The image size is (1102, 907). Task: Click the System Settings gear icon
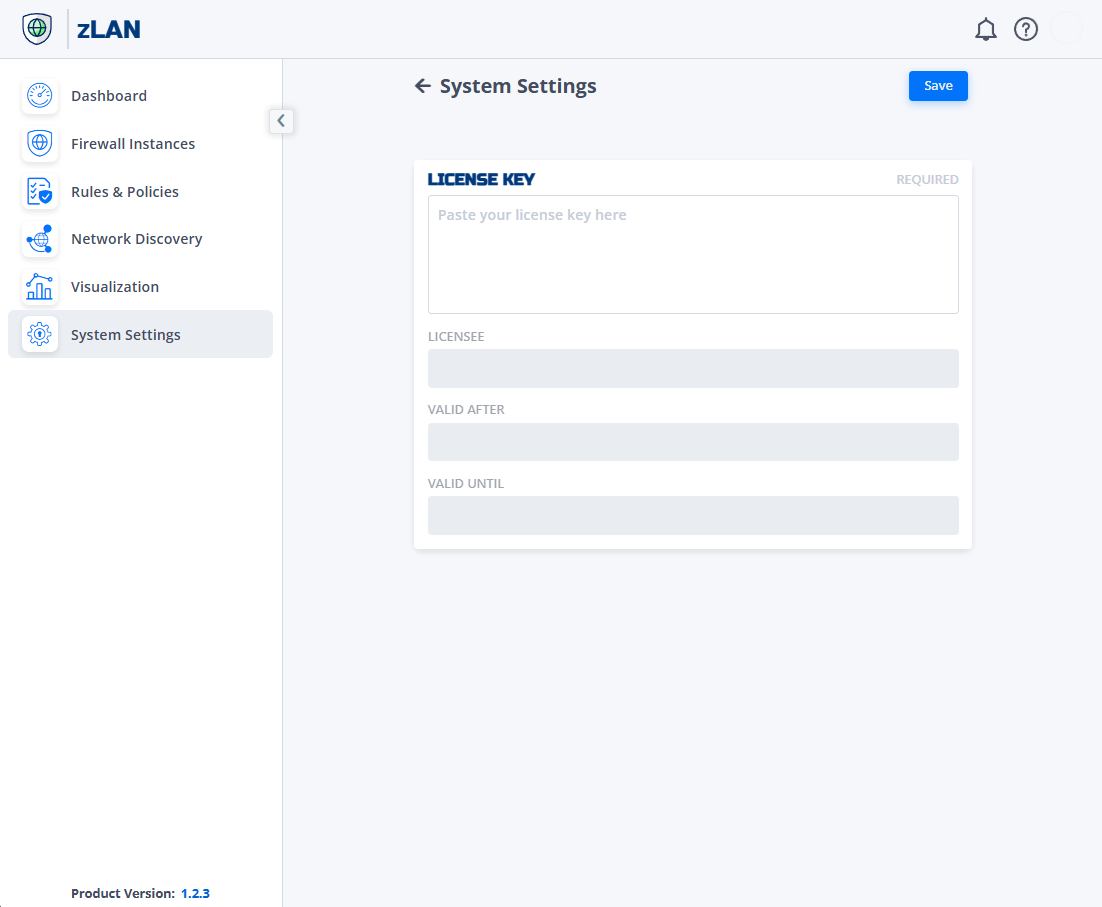point(39,334)
